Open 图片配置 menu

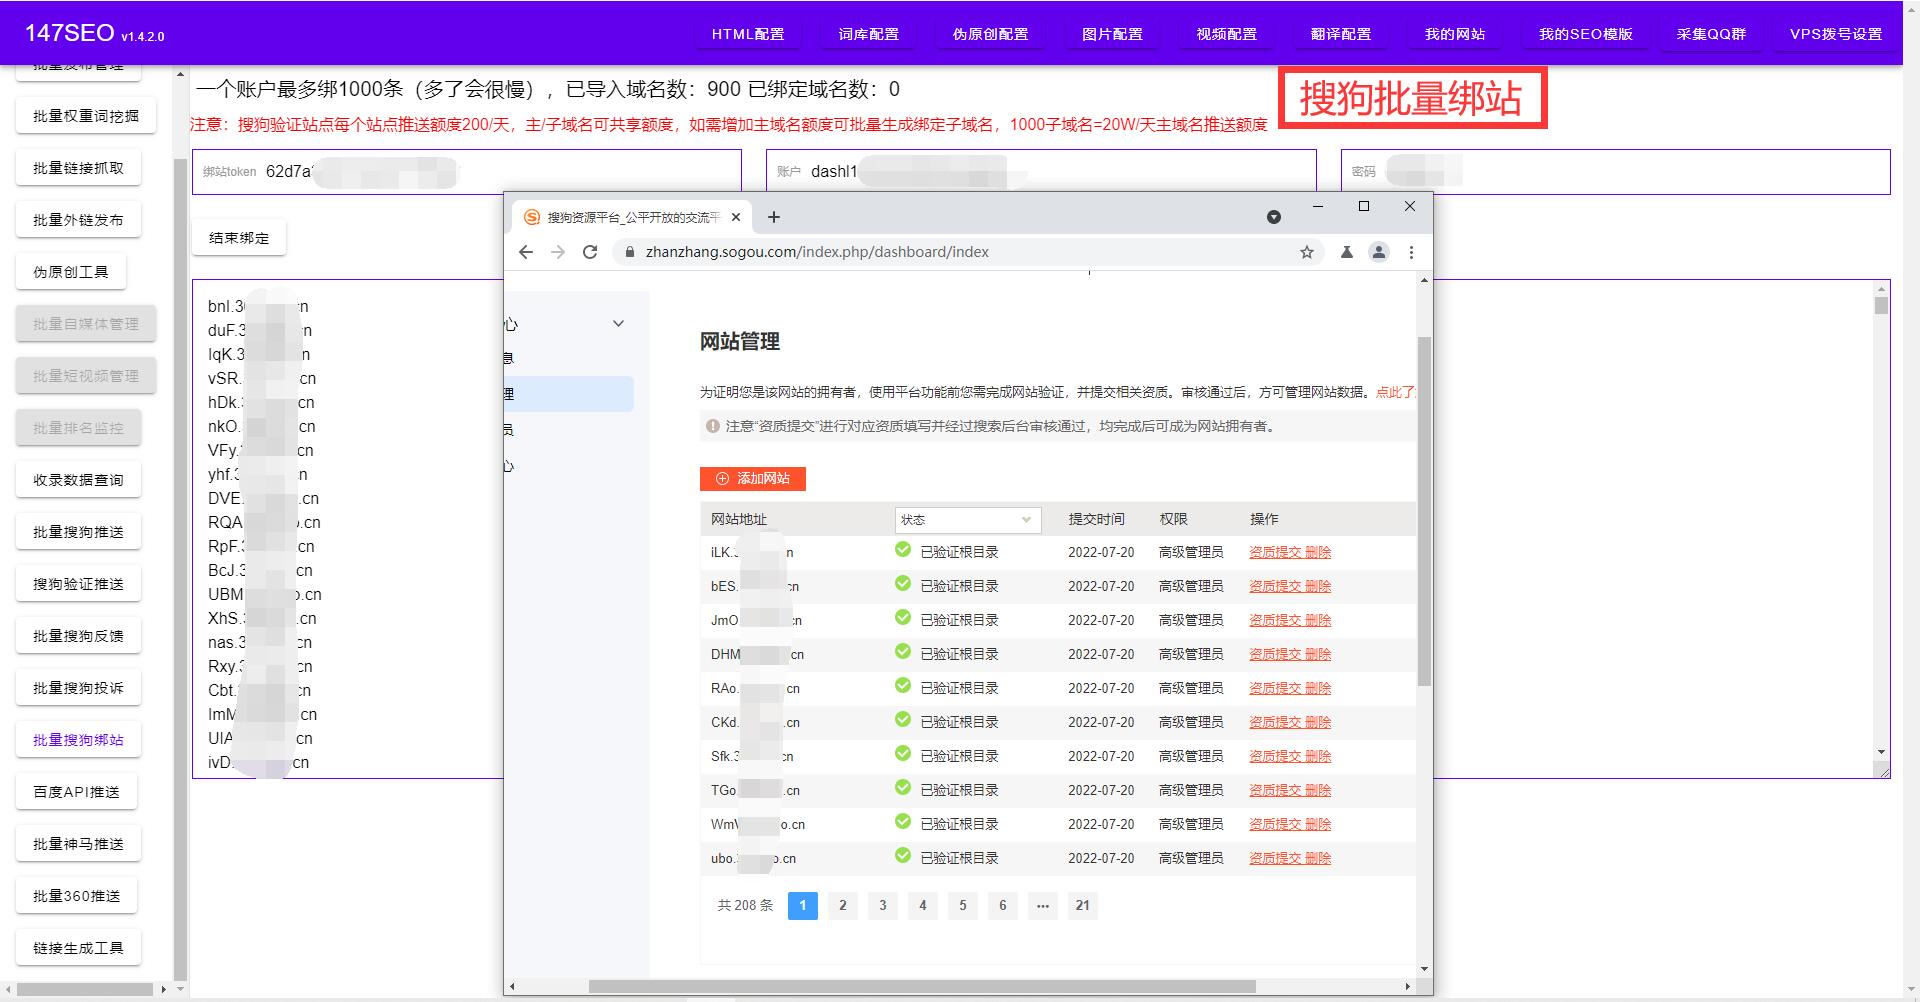1112,34
